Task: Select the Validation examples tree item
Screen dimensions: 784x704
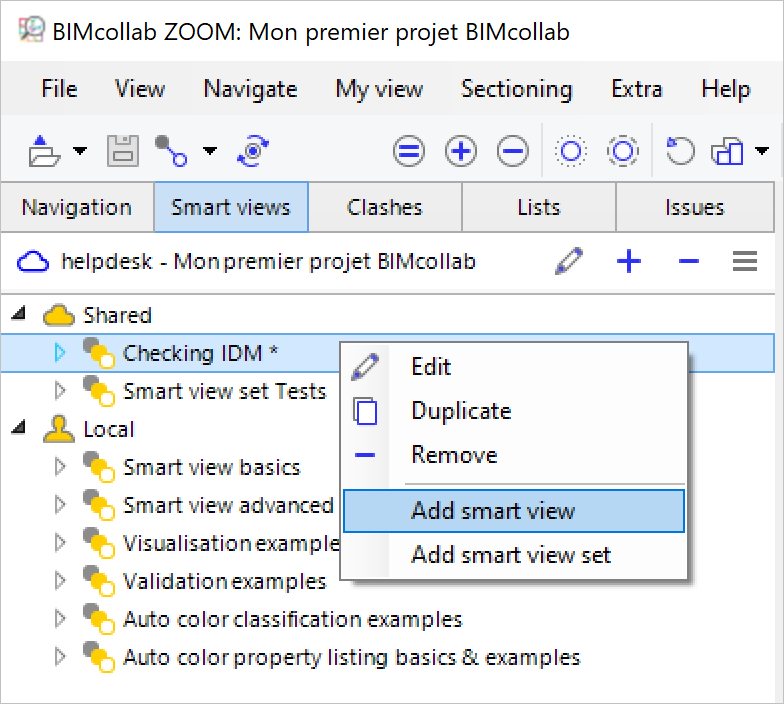Action: [x=224, y=581]
